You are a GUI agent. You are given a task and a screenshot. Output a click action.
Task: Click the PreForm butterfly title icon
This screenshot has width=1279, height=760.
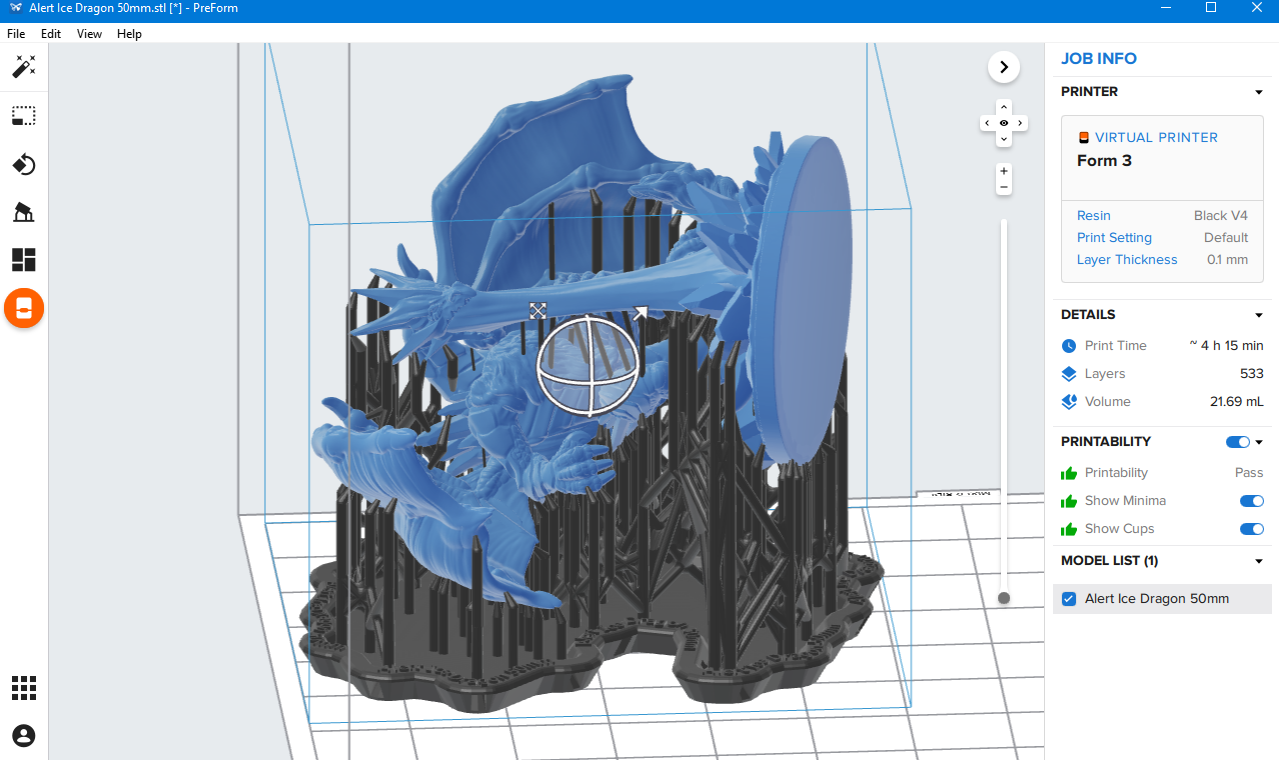click(15, 7)
